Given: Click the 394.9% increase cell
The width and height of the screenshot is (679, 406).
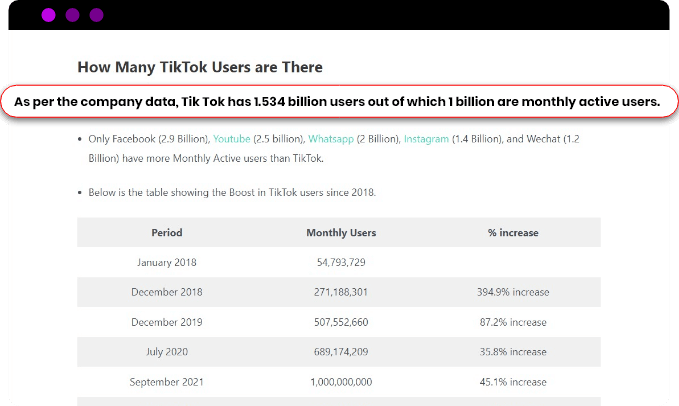Looking at the screenshot, I should (513, 292).
